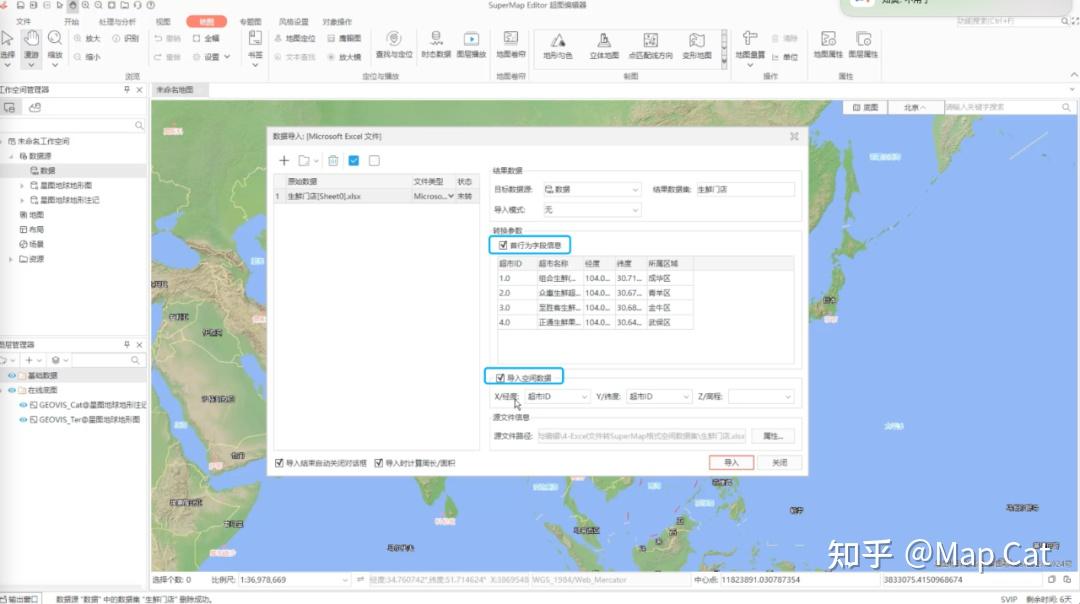Launch the 查找与定位 find and locate tool

pos(394,45)
